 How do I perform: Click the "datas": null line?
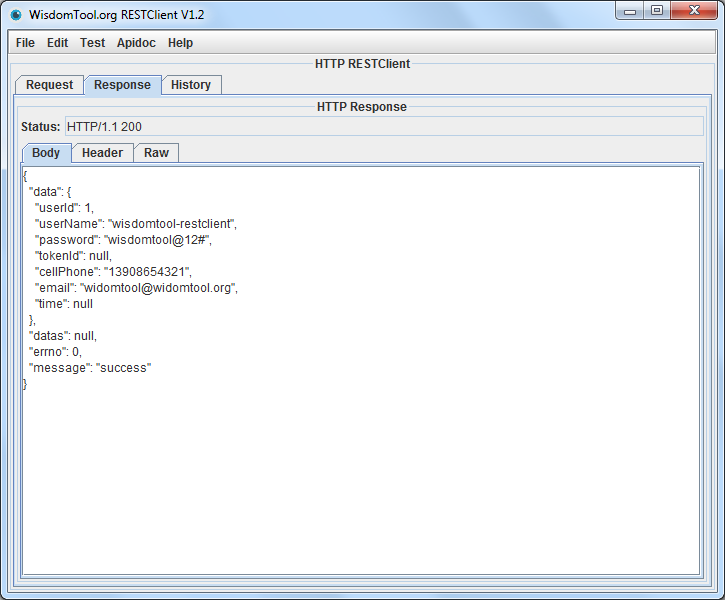[x=63, y=336]
